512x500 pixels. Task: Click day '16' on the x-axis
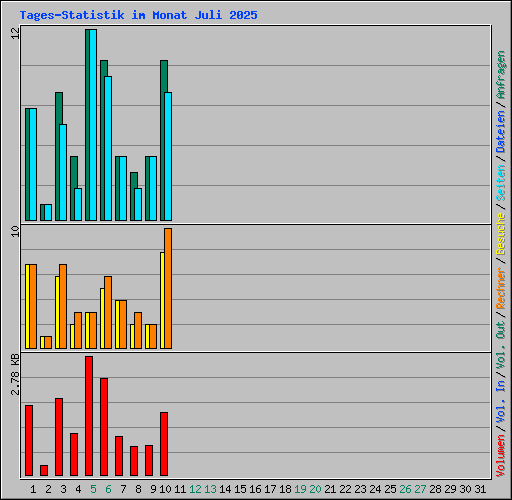coord(255,489)
